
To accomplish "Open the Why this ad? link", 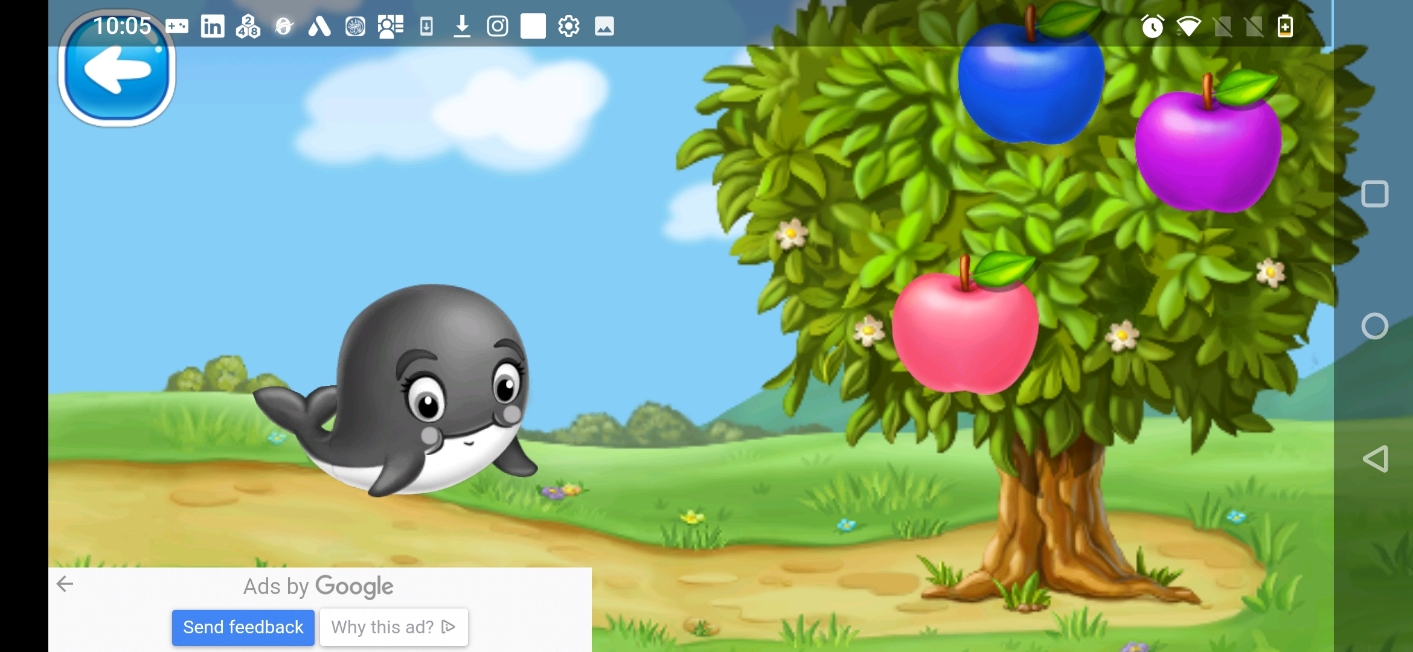I will coord(393,627).
